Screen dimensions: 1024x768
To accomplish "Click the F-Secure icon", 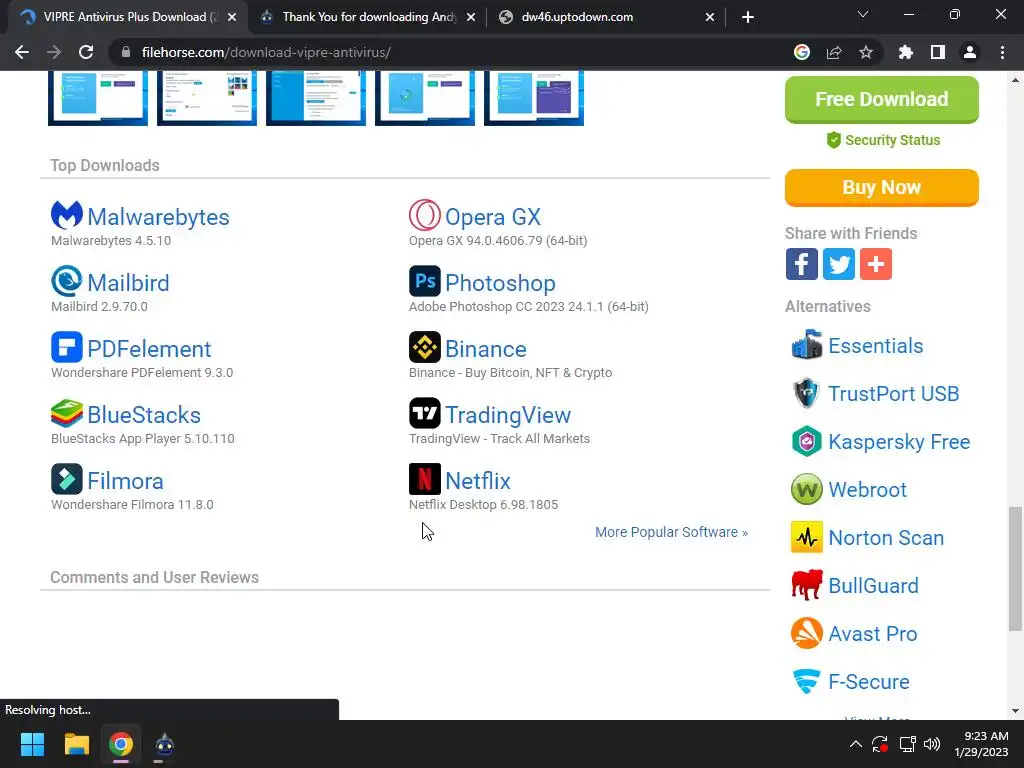I will (807, 681).
